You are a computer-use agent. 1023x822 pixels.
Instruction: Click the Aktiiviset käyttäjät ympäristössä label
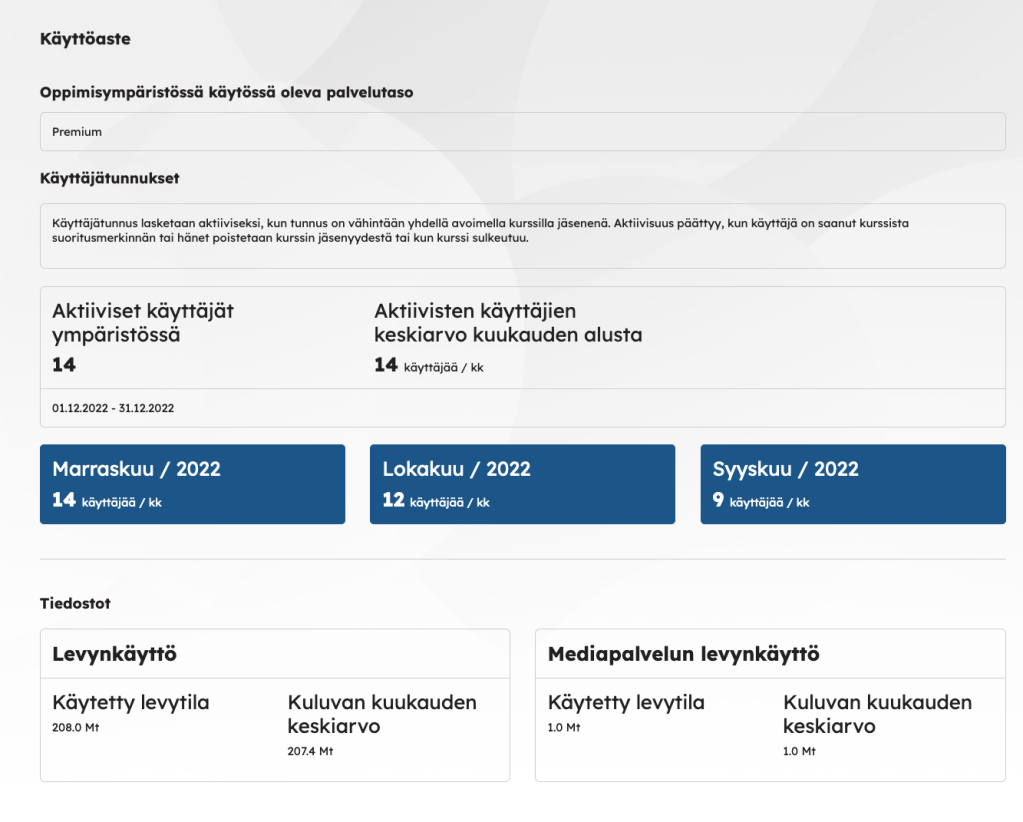143,323
